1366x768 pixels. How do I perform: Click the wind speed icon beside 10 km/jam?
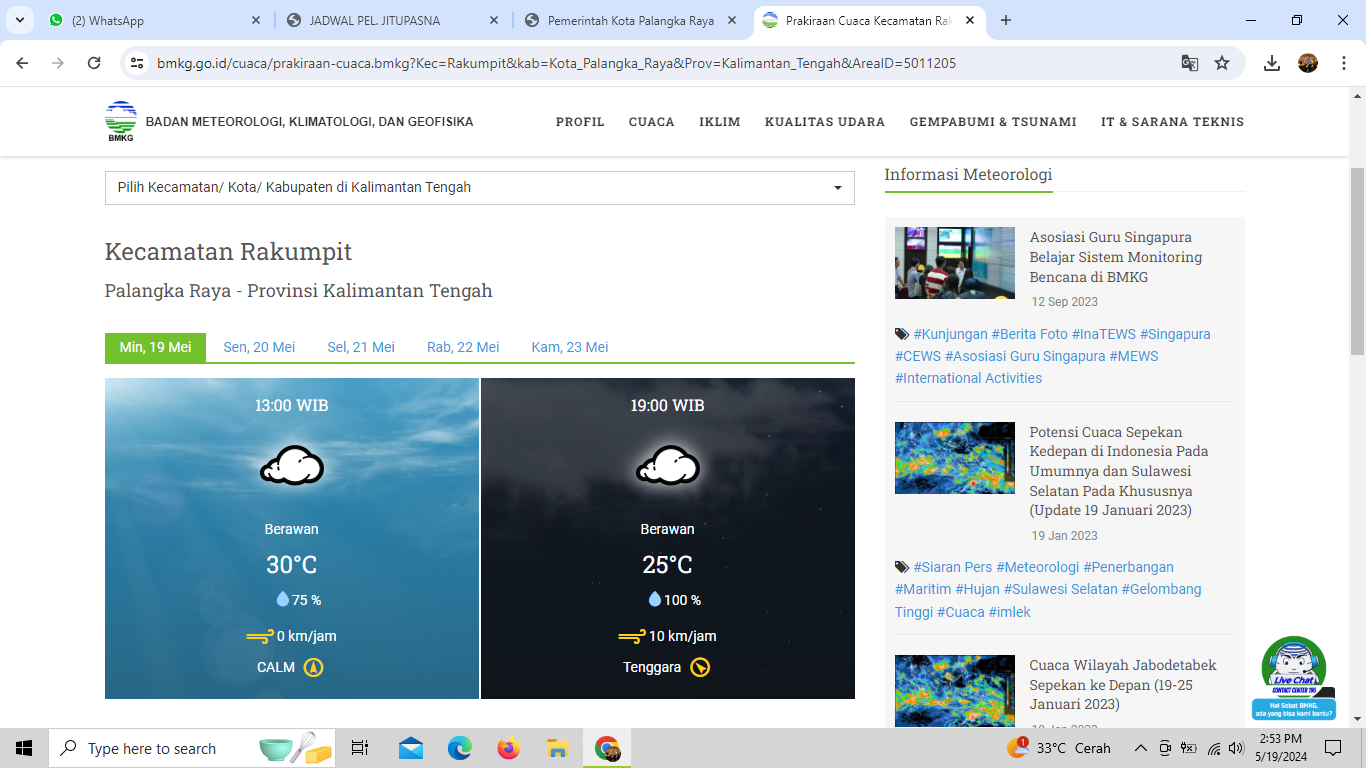pos(632,636)
